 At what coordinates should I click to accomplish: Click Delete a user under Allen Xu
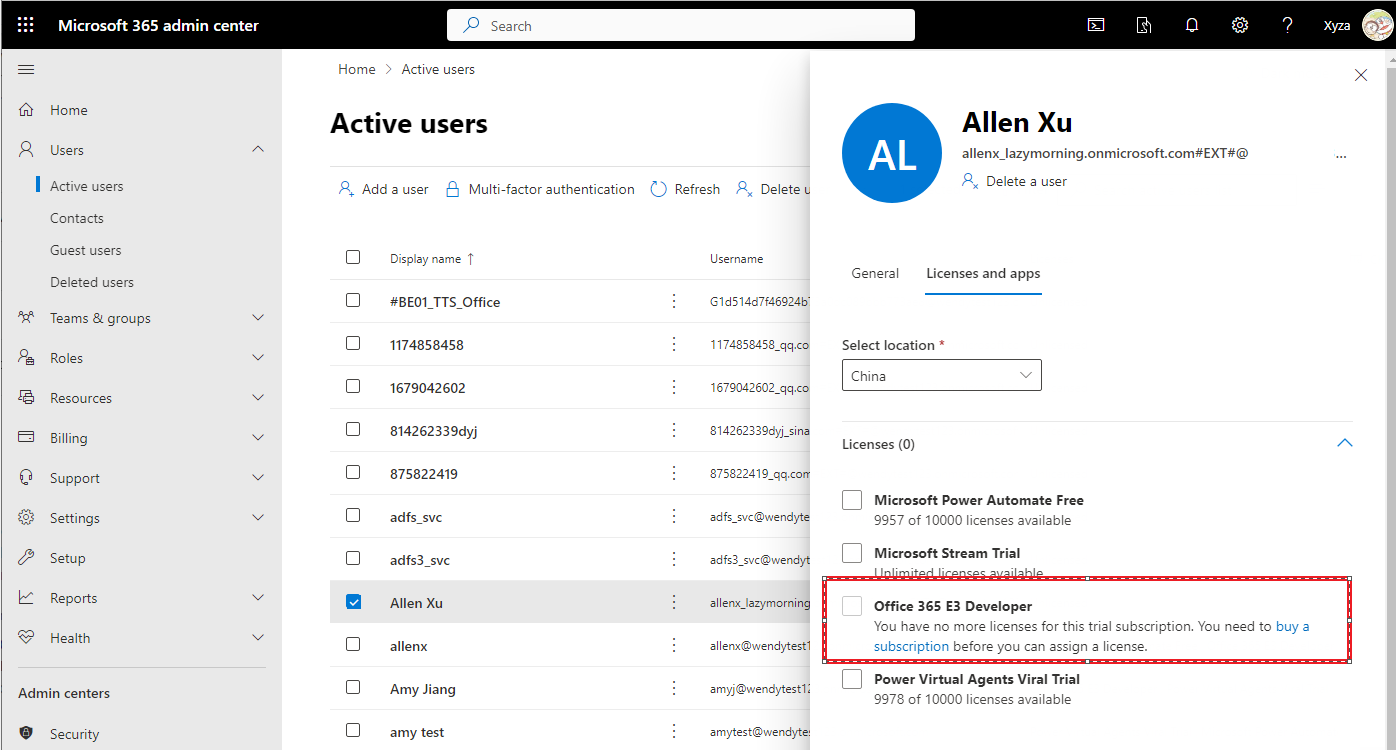point(1015,181)
